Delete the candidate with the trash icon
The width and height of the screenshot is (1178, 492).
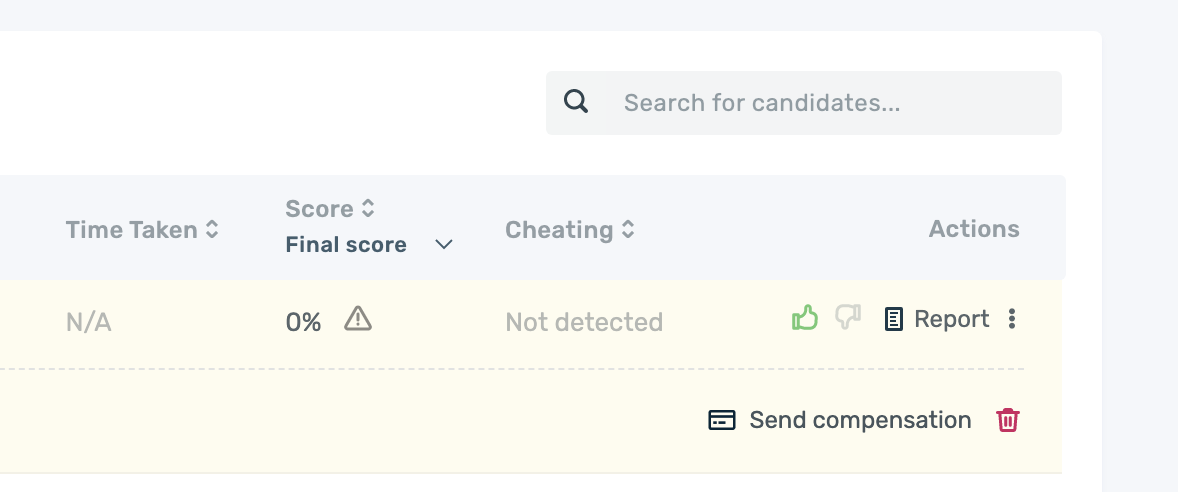1007,420
